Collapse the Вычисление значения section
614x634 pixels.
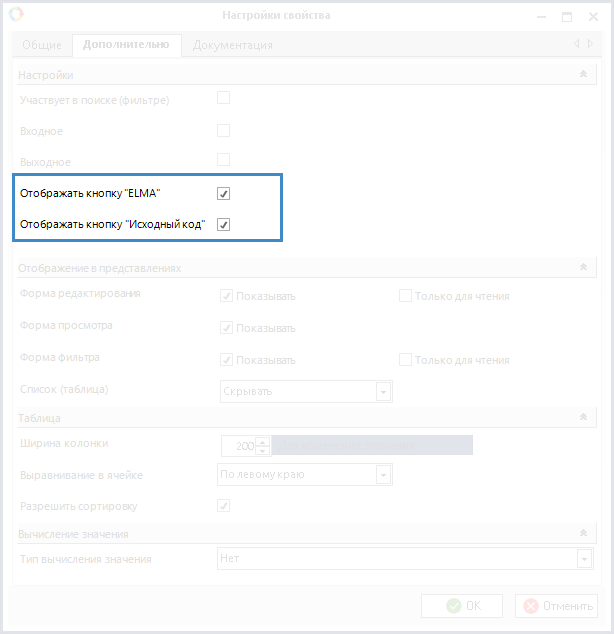pyautogui.click(x=583, y=533)
